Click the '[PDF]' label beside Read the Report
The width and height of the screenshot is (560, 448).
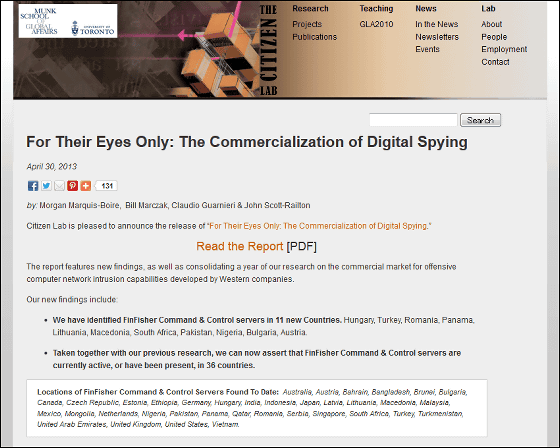point(301,247)
